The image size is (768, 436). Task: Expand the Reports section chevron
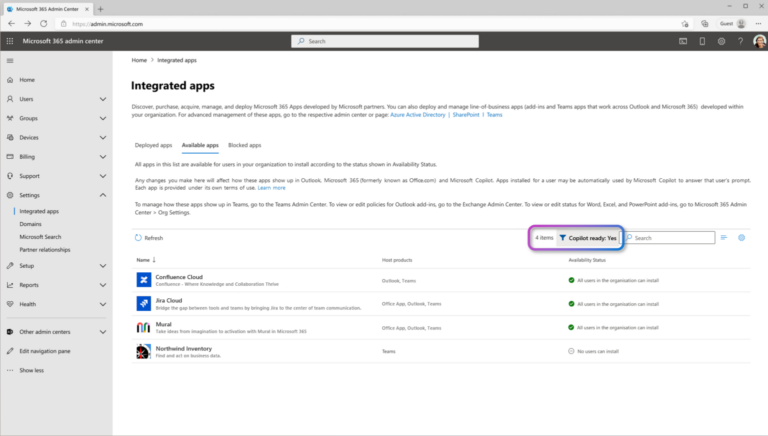click(x=103, y=285)
